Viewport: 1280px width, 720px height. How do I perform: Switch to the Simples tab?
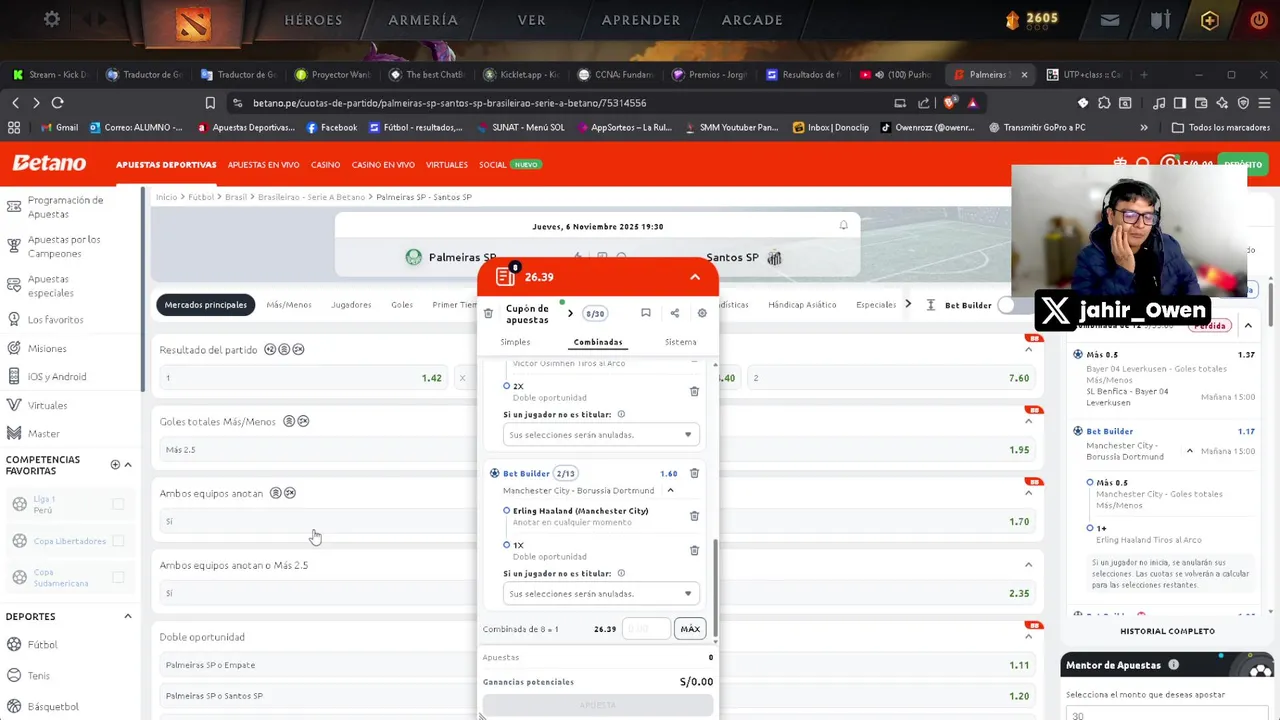coord(515,342)
